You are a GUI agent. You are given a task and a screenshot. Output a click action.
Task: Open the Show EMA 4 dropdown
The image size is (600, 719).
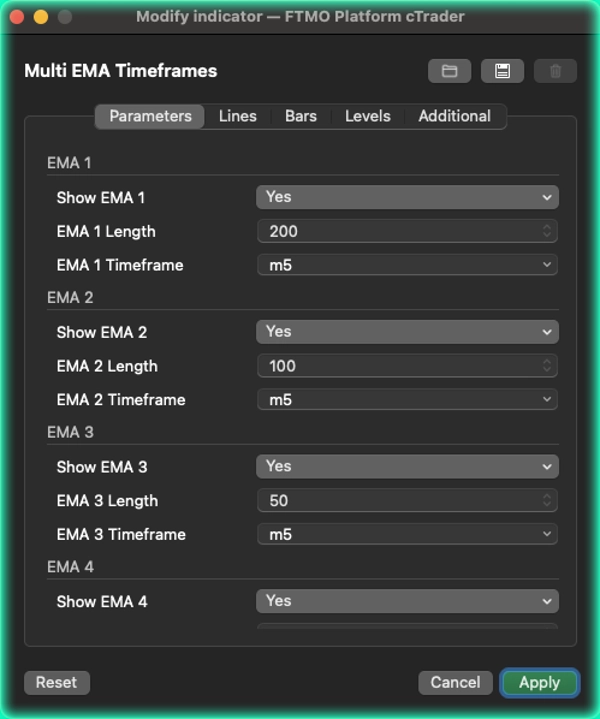point(407,601)
